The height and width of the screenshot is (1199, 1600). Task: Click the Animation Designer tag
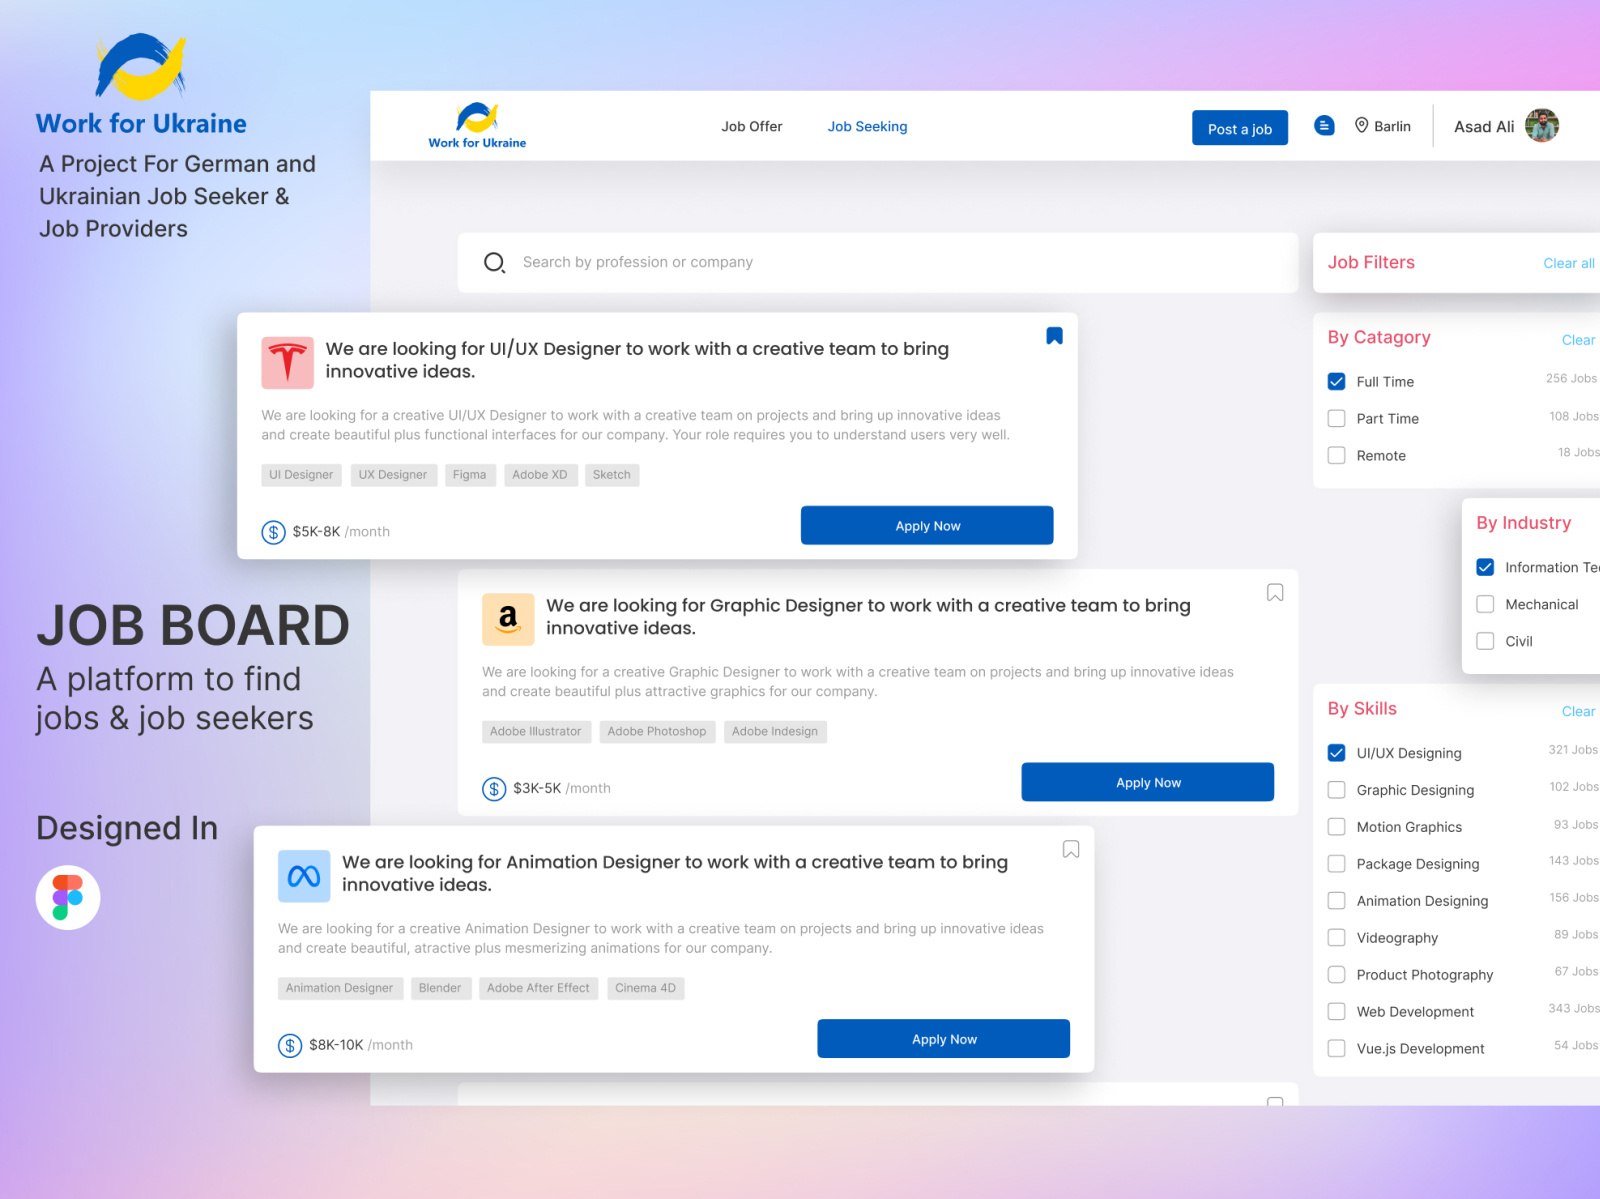point(340,988)
